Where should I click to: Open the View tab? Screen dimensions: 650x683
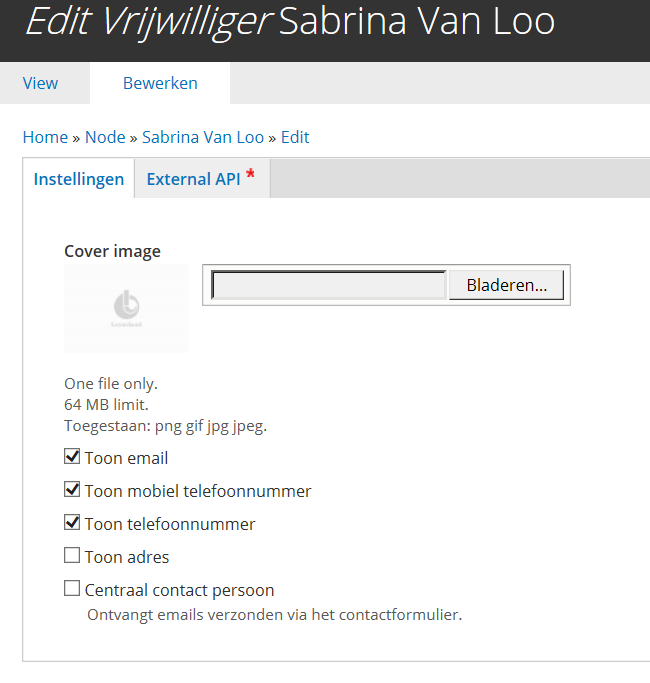(41, 83)
